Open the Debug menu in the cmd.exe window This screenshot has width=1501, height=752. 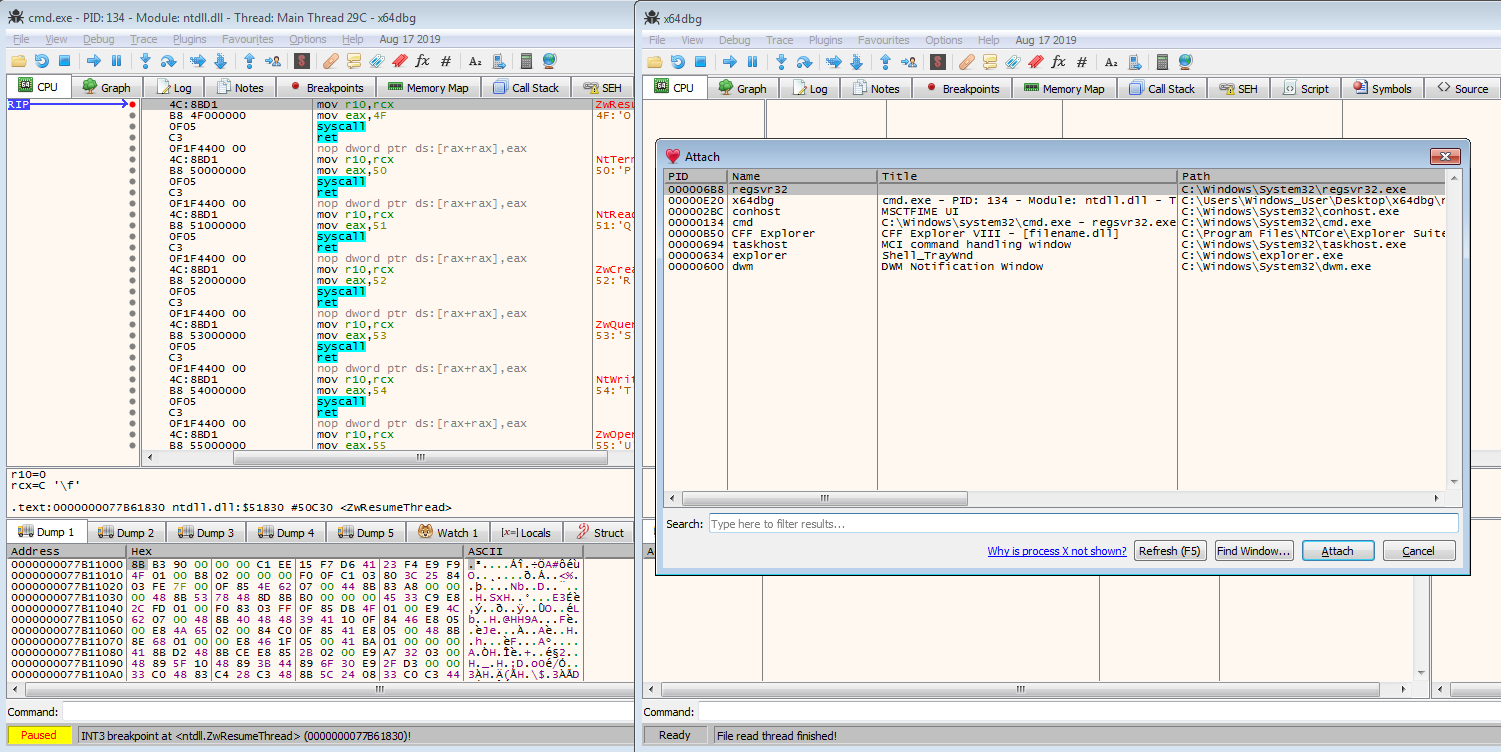coord(98,40)
